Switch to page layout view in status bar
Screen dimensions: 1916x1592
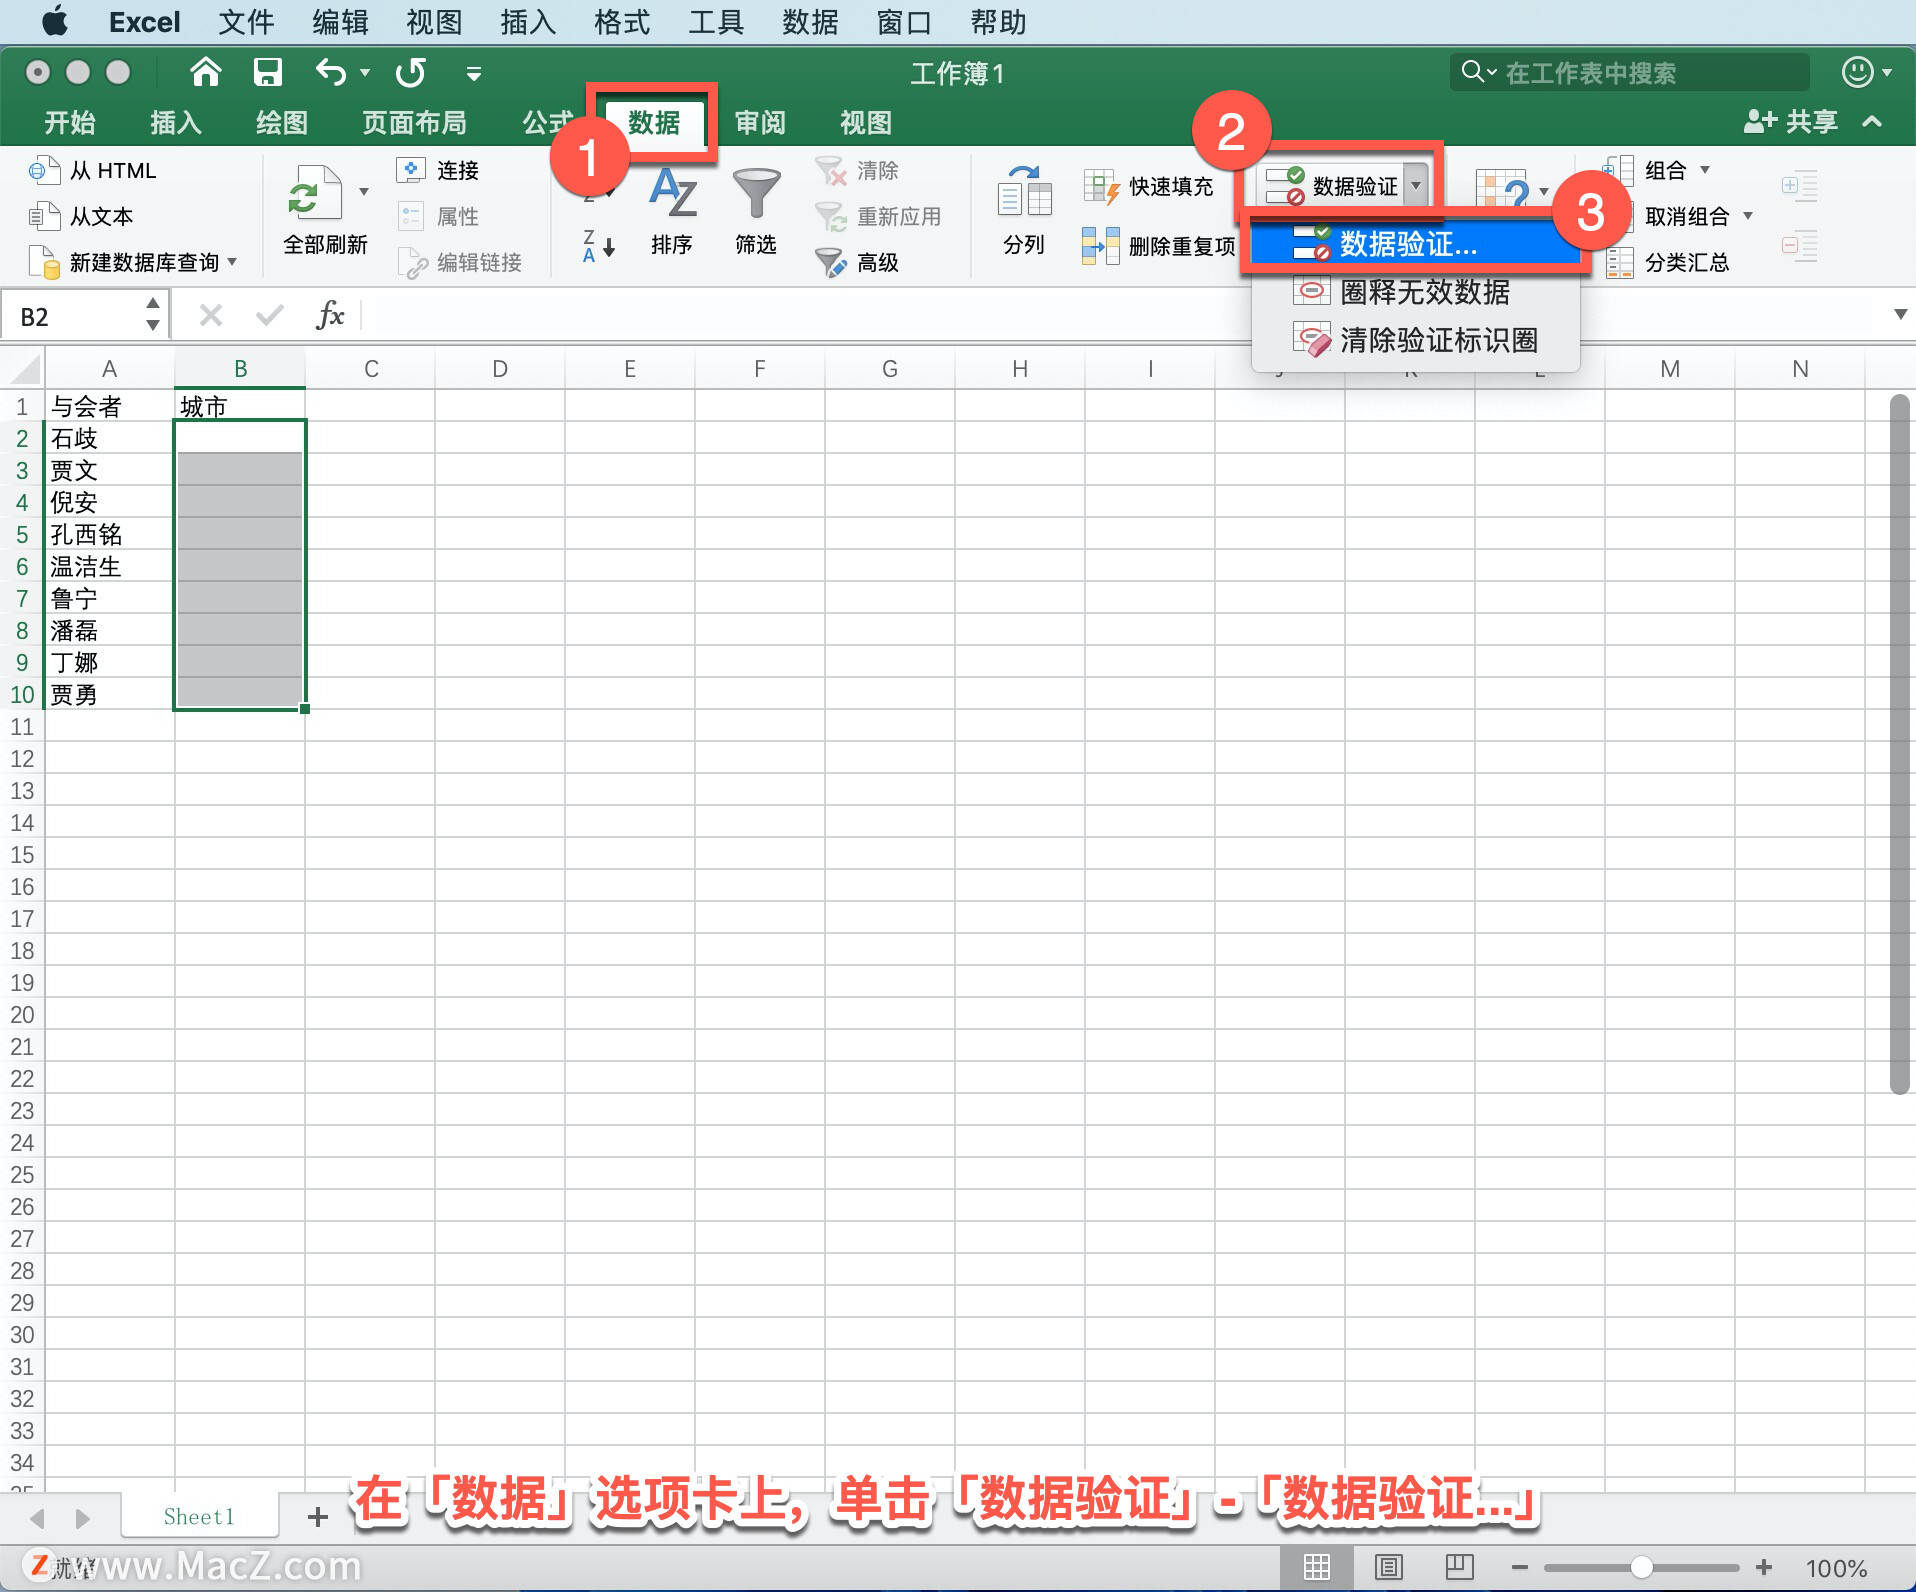coord(1388,1567)
